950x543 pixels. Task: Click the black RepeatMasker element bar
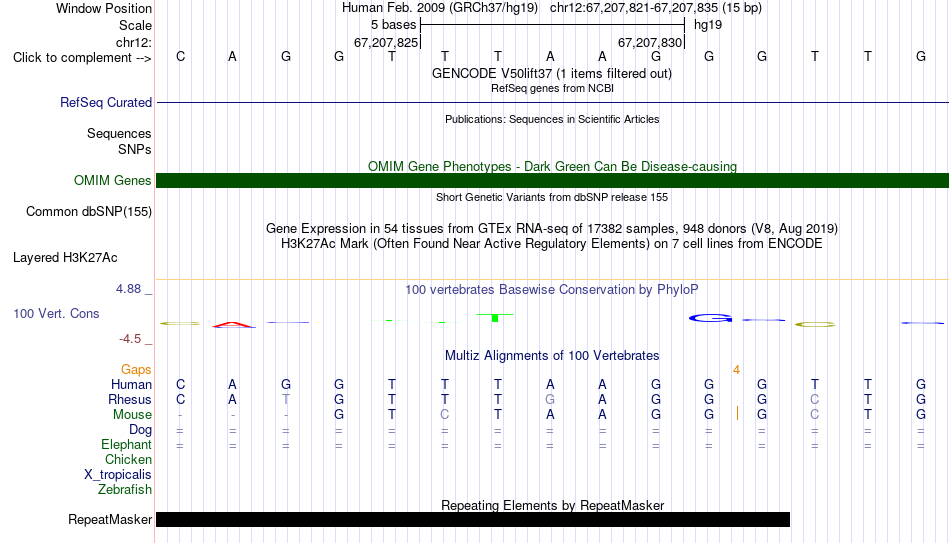(473, 519)
